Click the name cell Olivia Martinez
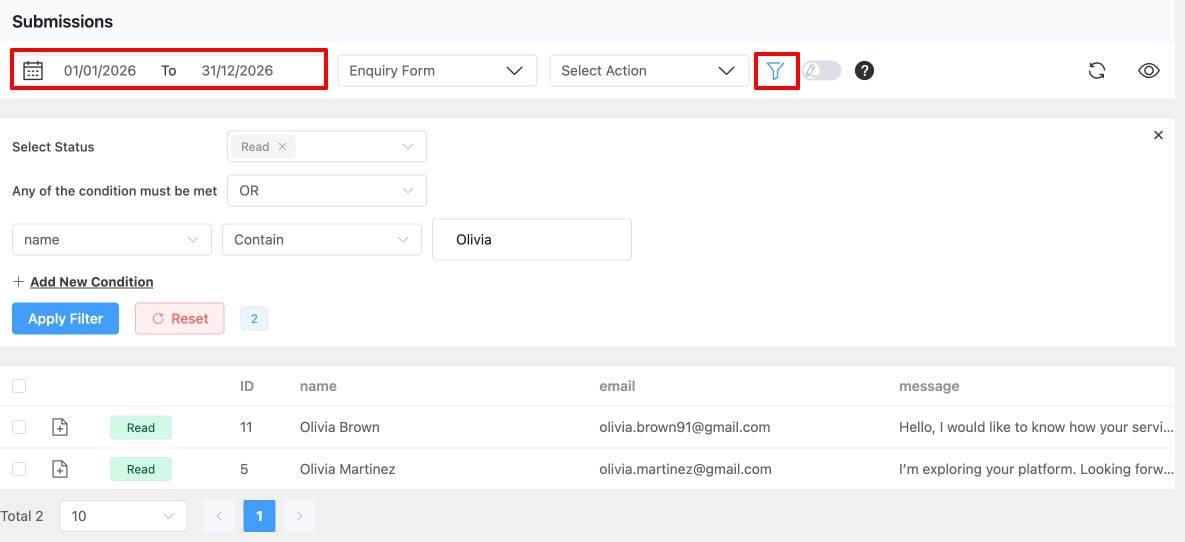Image resolution: width=1185 pixels, height=542 pixels. coord(348,469)
